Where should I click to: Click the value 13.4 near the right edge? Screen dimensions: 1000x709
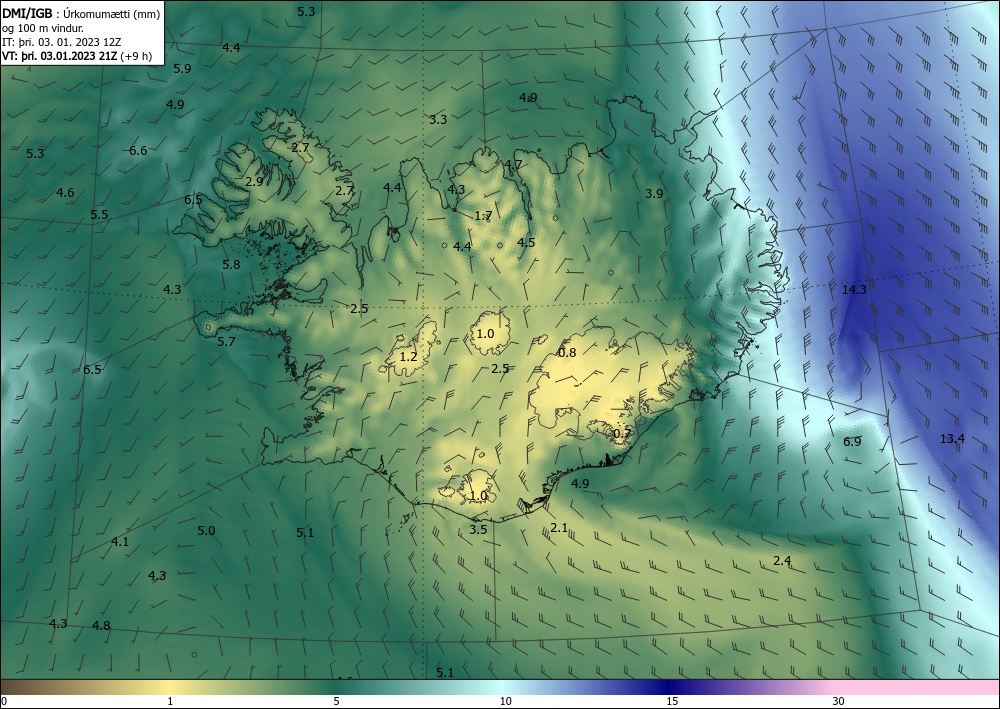[952, 438]
